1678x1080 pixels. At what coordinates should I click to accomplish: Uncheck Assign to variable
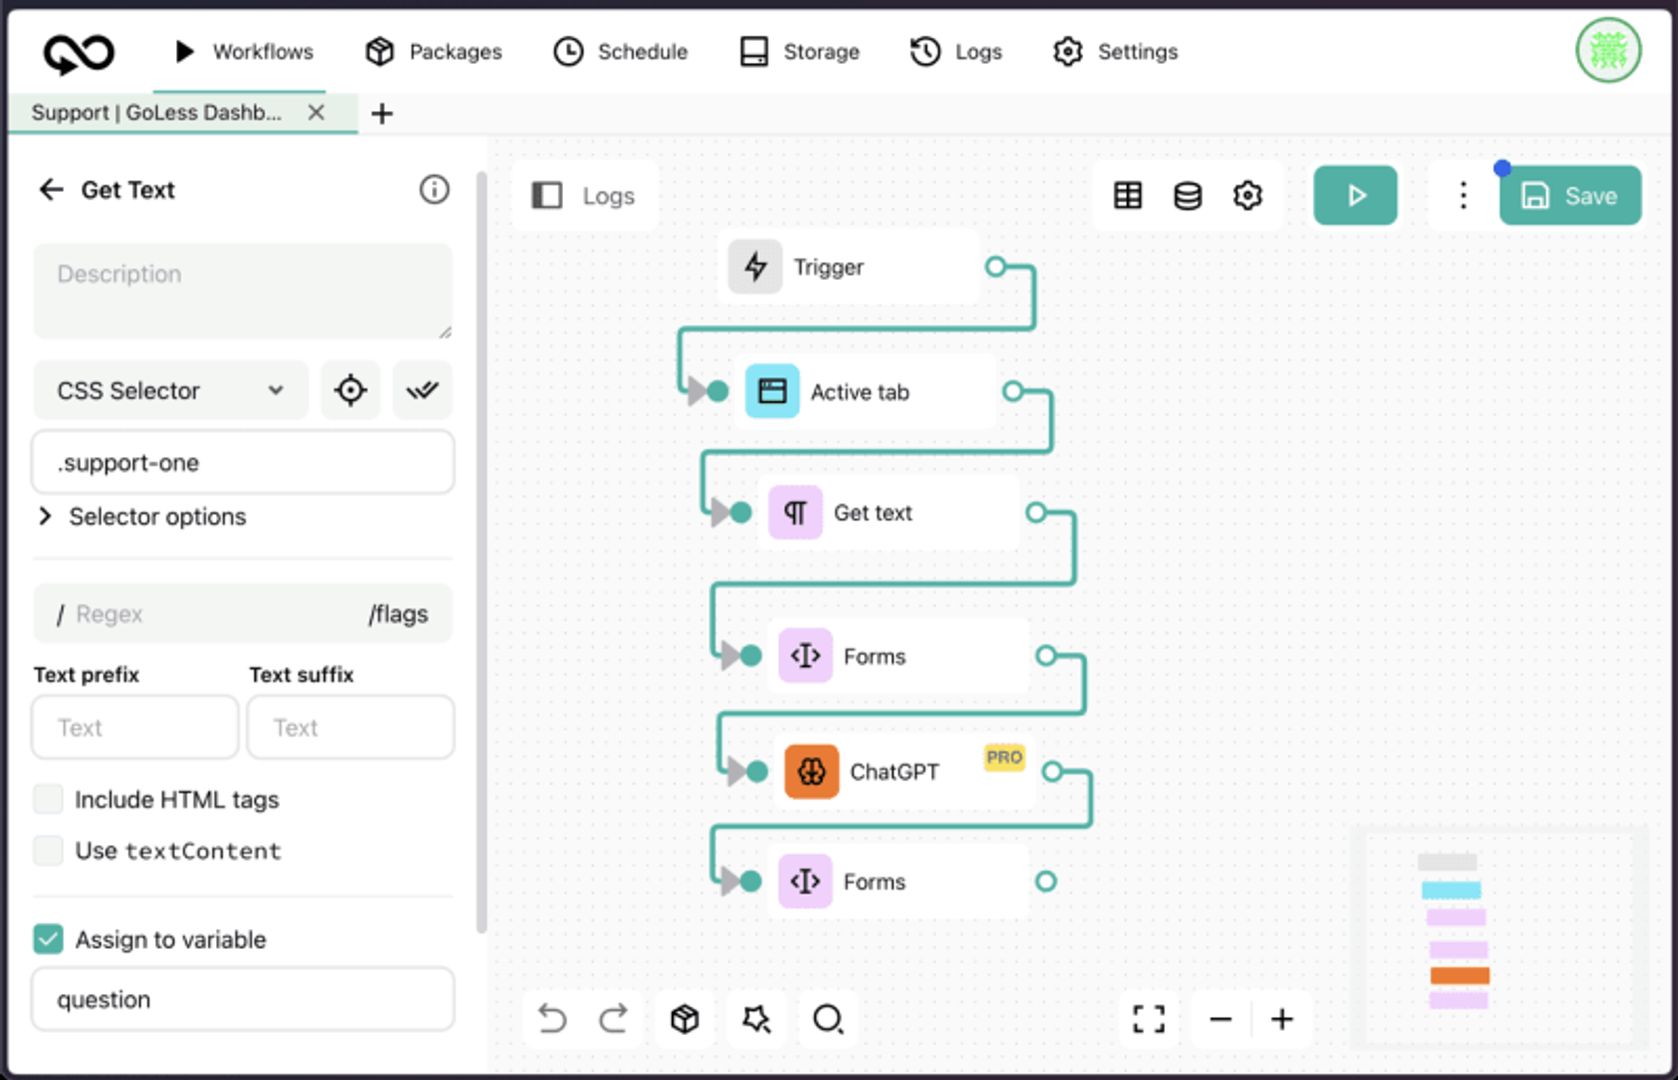(x=48, y=939)
